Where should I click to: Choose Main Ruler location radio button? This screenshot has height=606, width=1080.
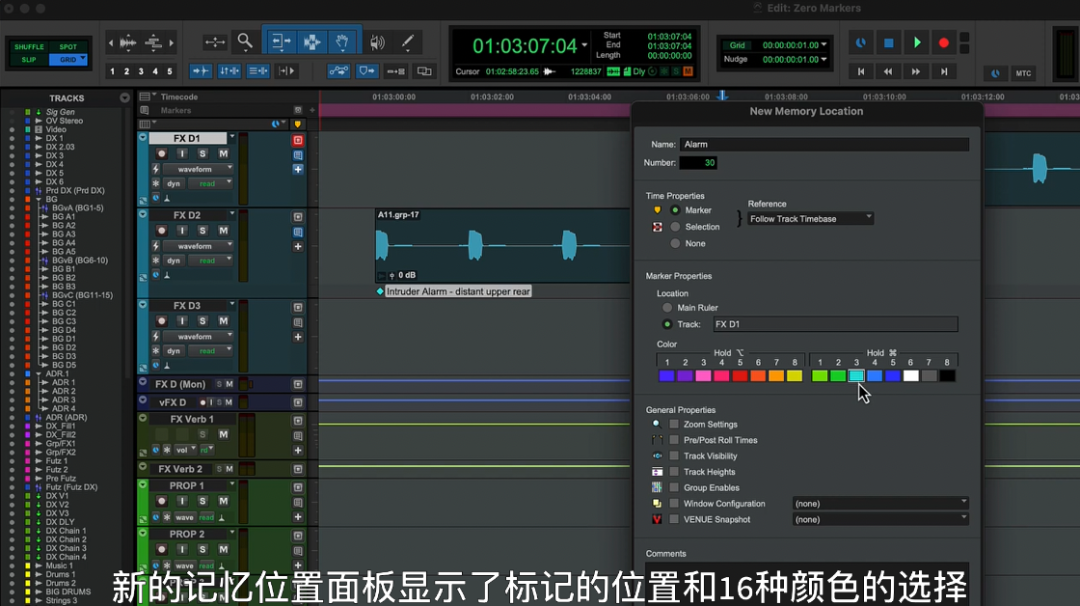(x=667, y=308)
